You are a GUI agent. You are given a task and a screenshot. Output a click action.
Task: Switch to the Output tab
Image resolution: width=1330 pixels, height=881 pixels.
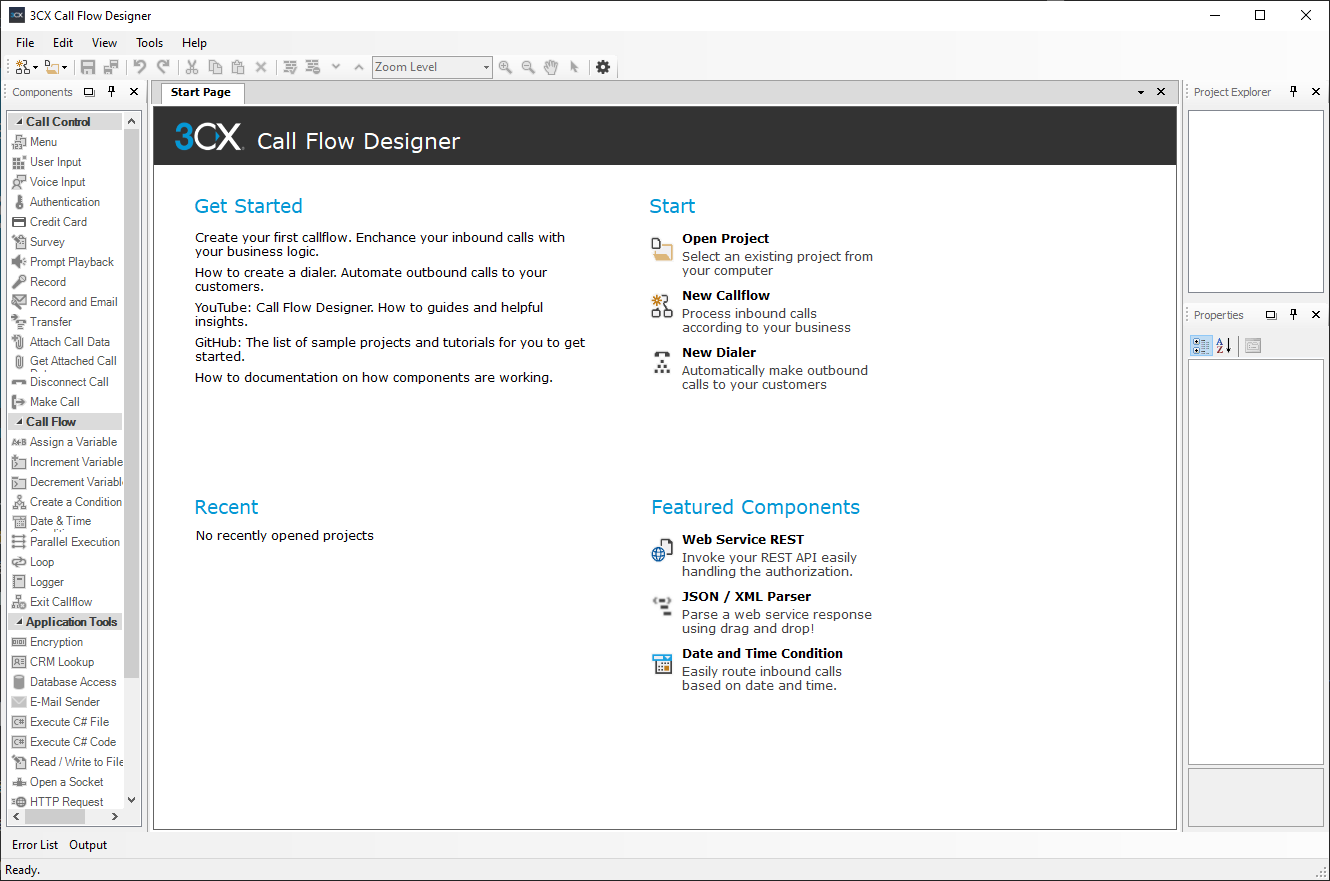tap(88, 845)
